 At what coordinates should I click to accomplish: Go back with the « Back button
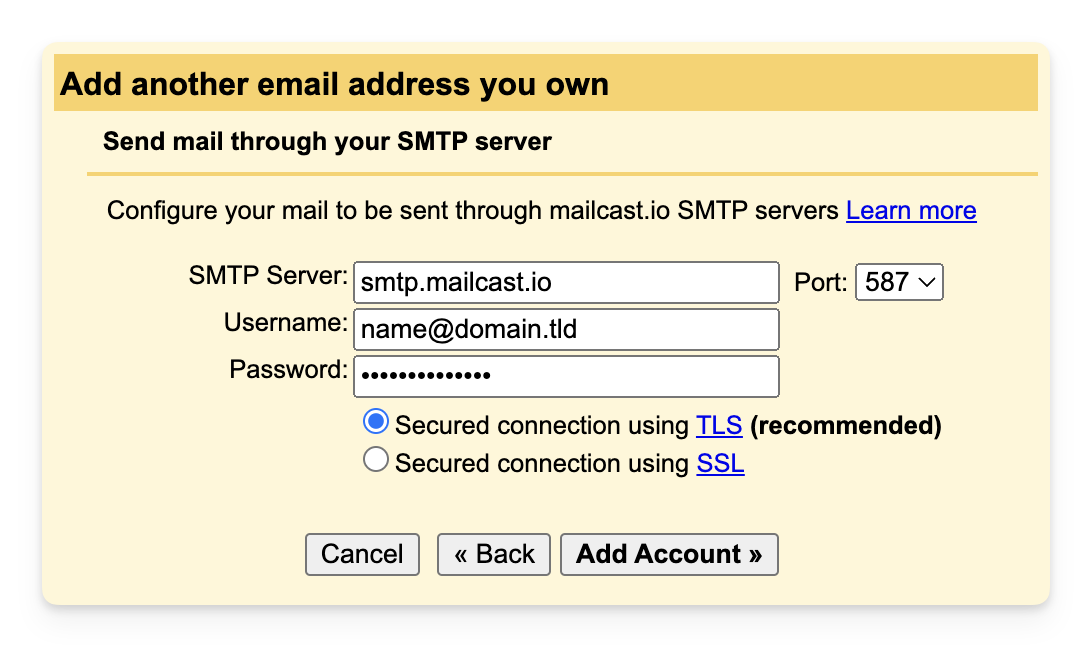tap(494, 554)
